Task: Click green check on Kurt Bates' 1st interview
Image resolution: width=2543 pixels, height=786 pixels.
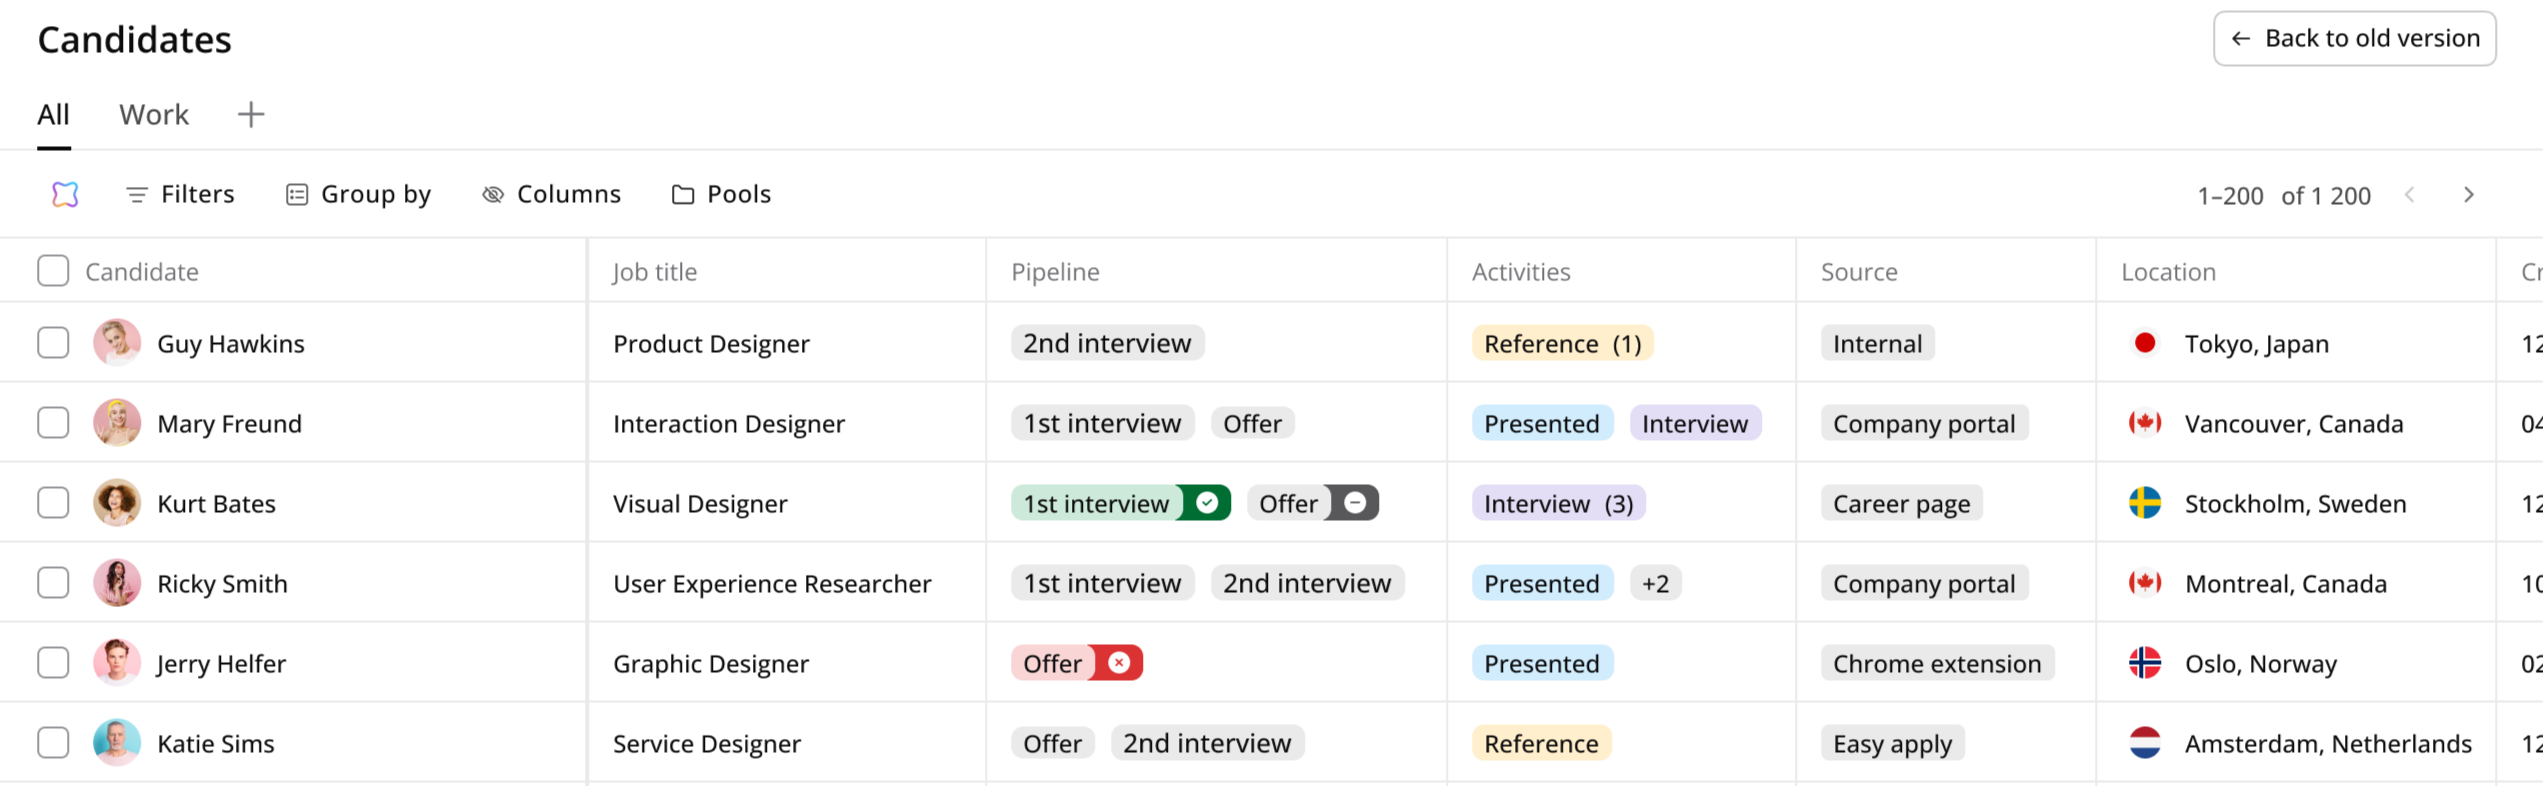Action: click(1207, 503)
